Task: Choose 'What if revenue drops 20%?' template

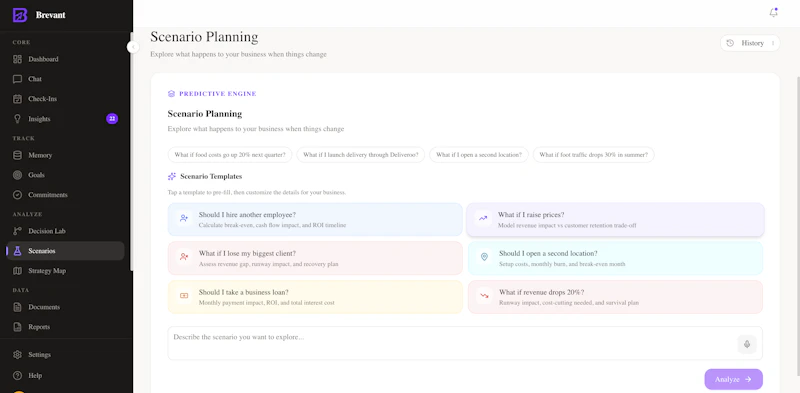Action: [x=615, y=297]
